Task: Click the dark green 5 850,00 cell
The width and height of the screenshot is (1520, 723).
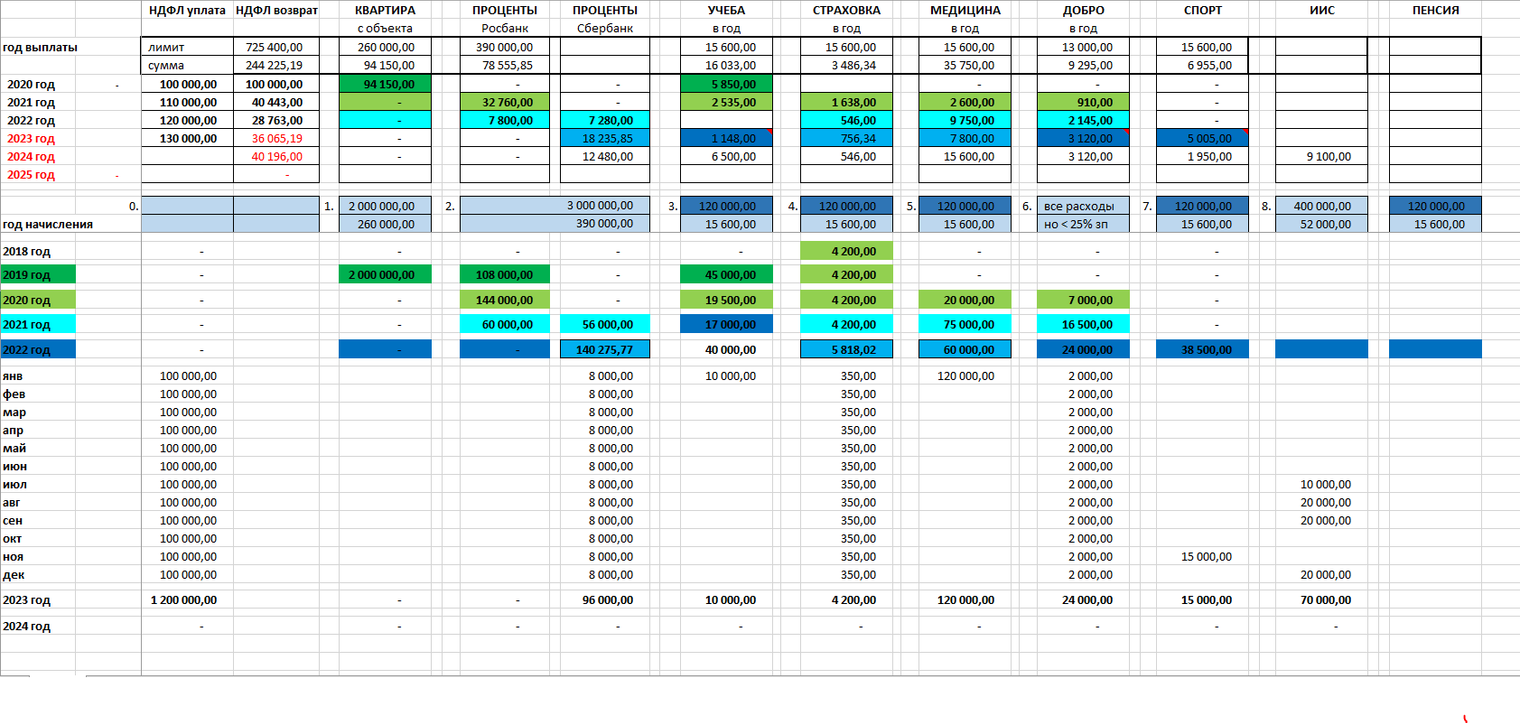Action: [726, 84]
